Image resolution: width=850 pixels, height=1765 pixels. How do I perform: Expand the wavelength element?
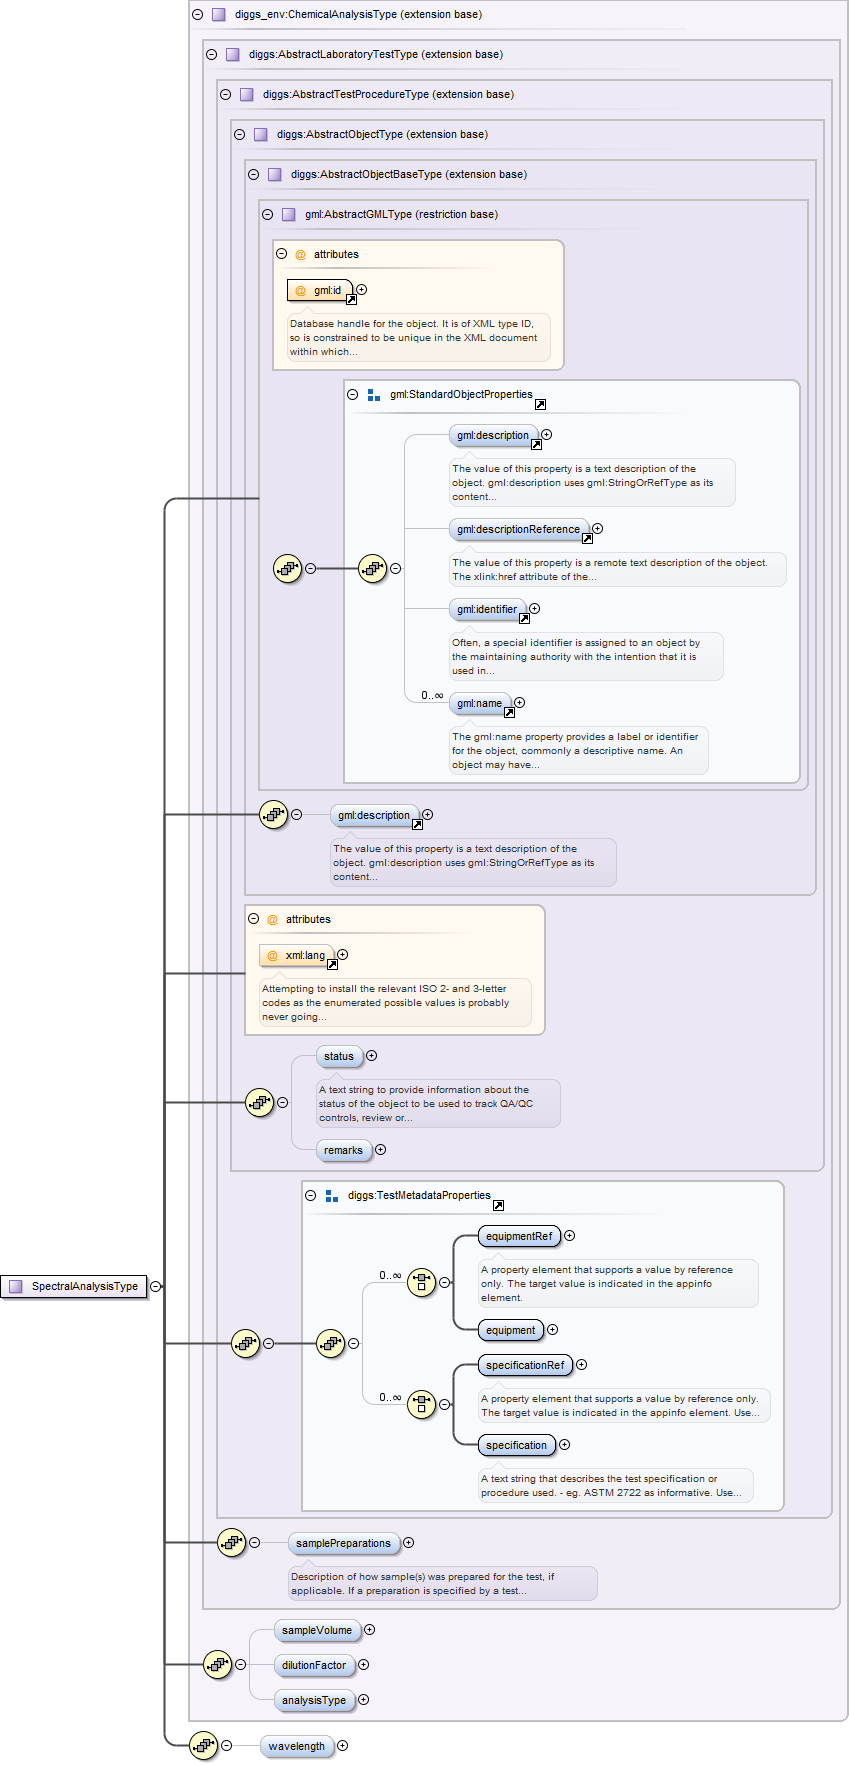343,1745
